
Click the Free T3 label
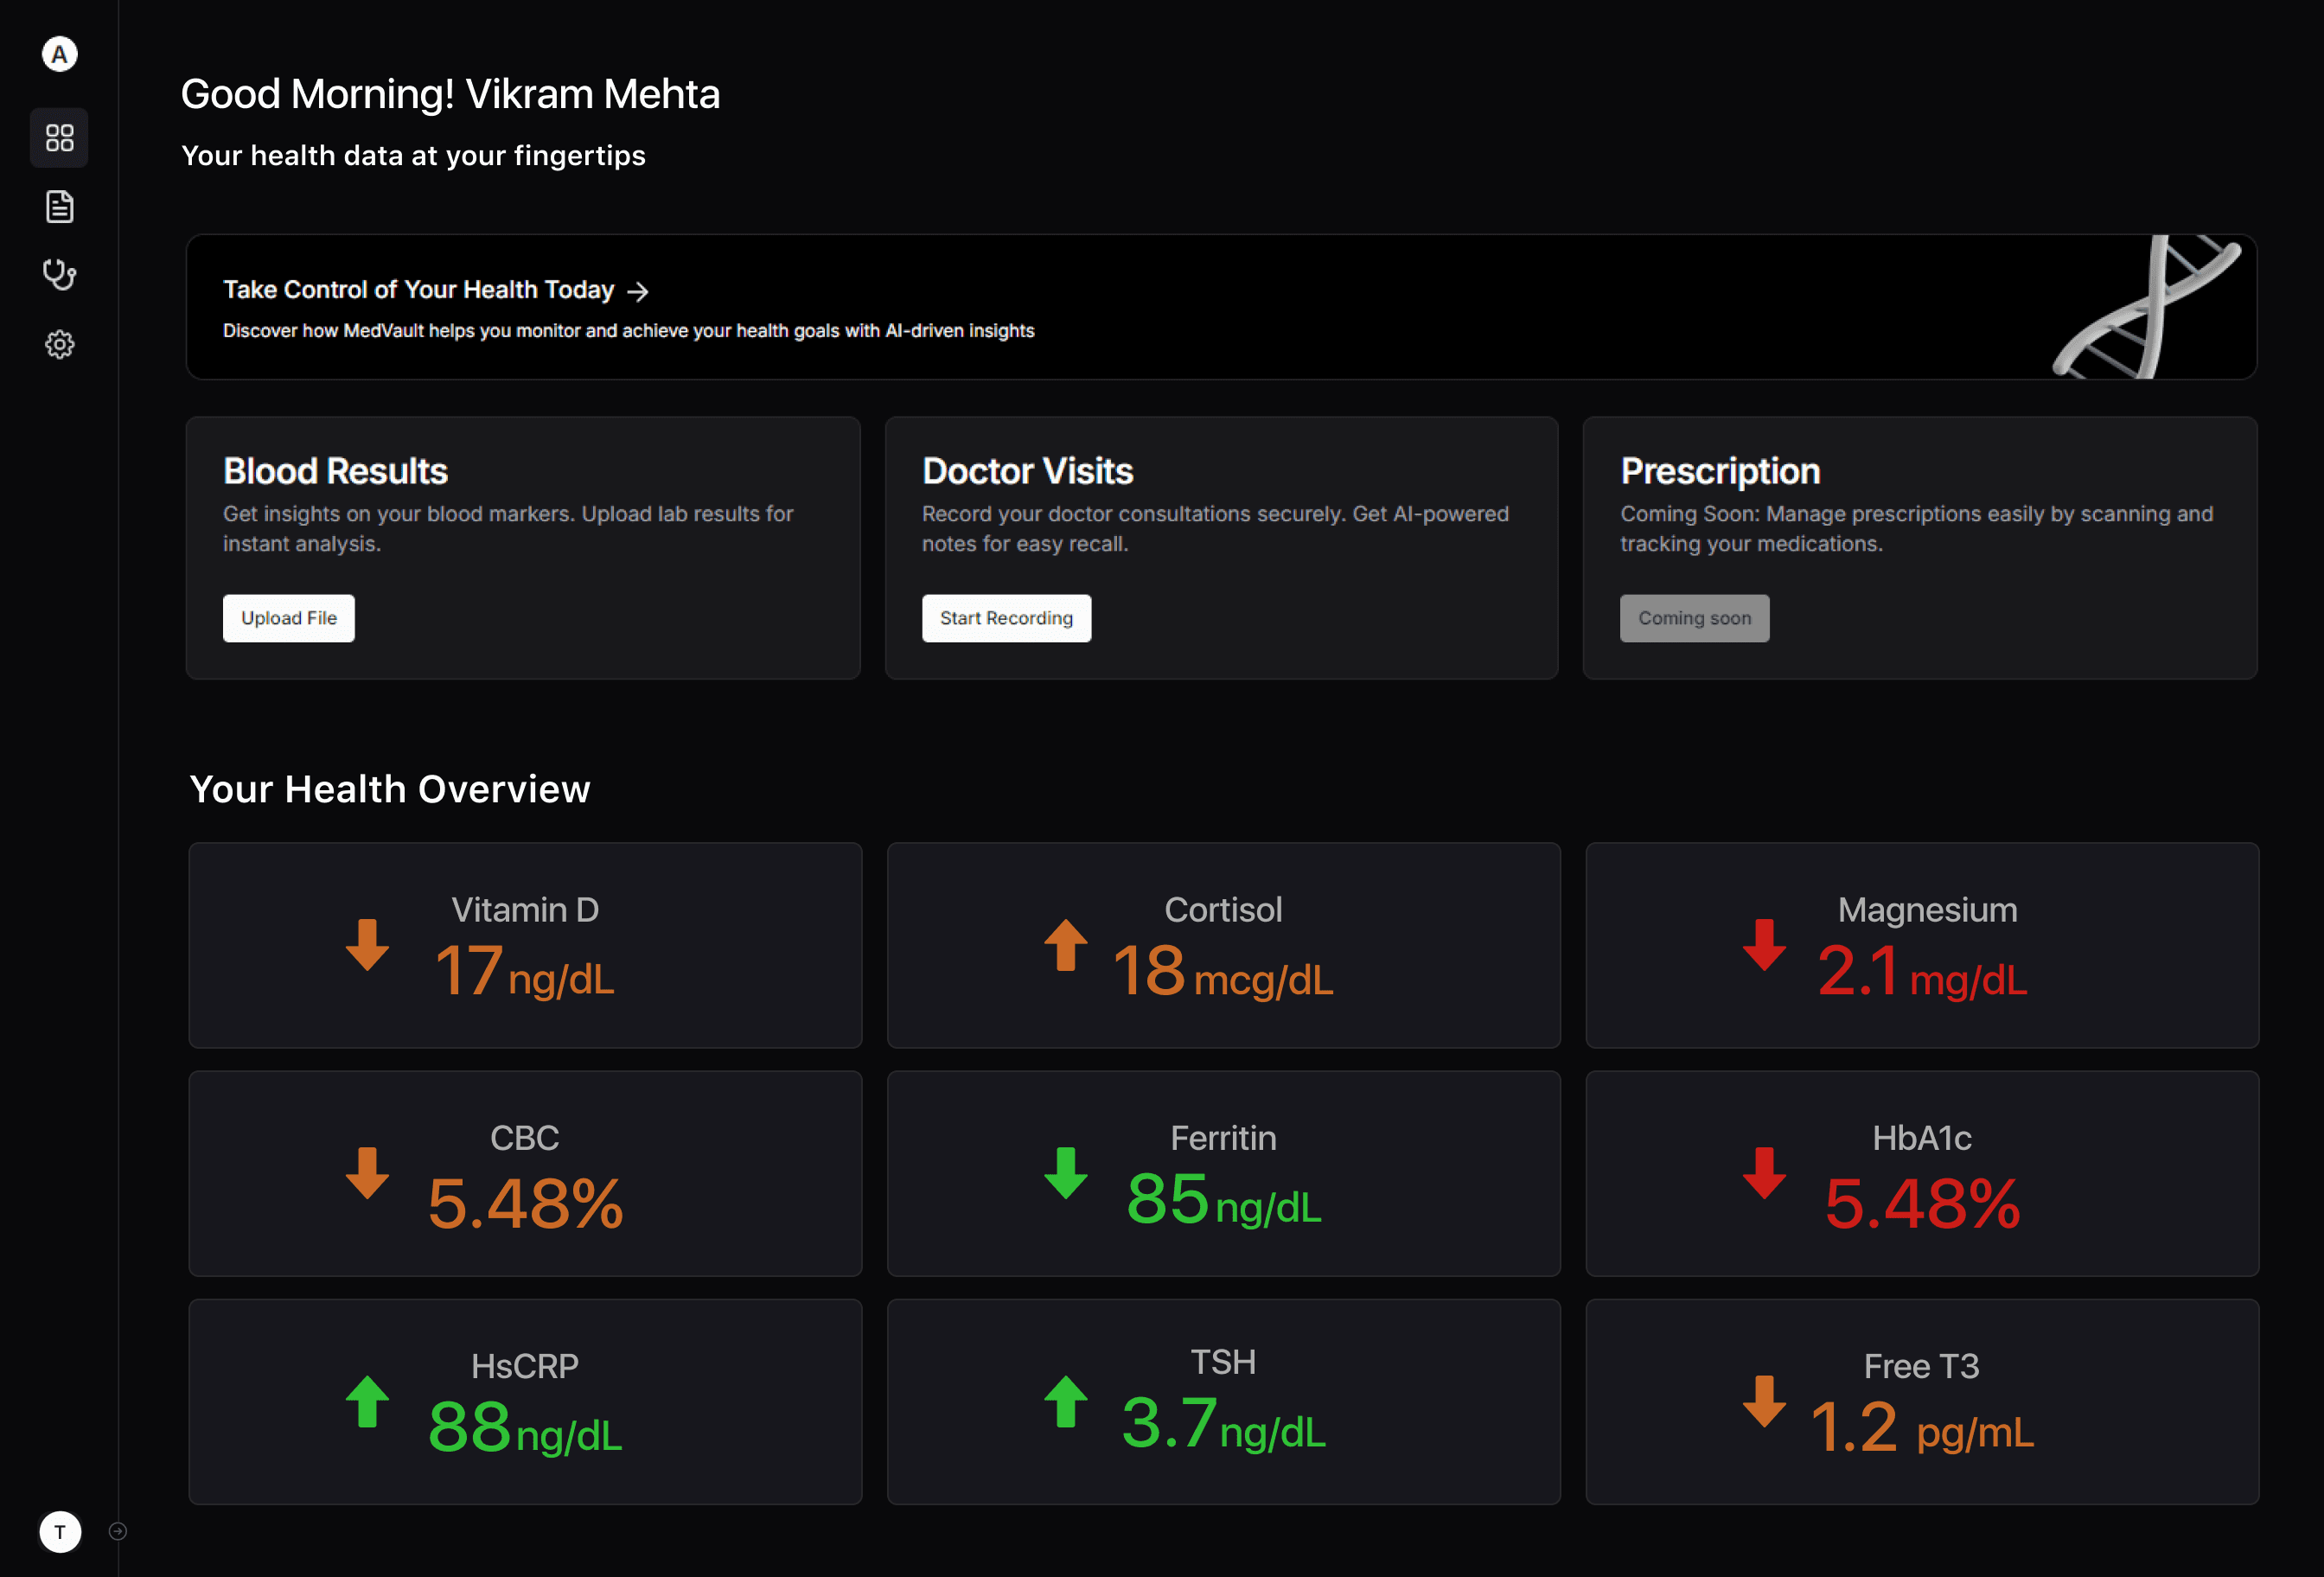click(x=1922, y=1366)
